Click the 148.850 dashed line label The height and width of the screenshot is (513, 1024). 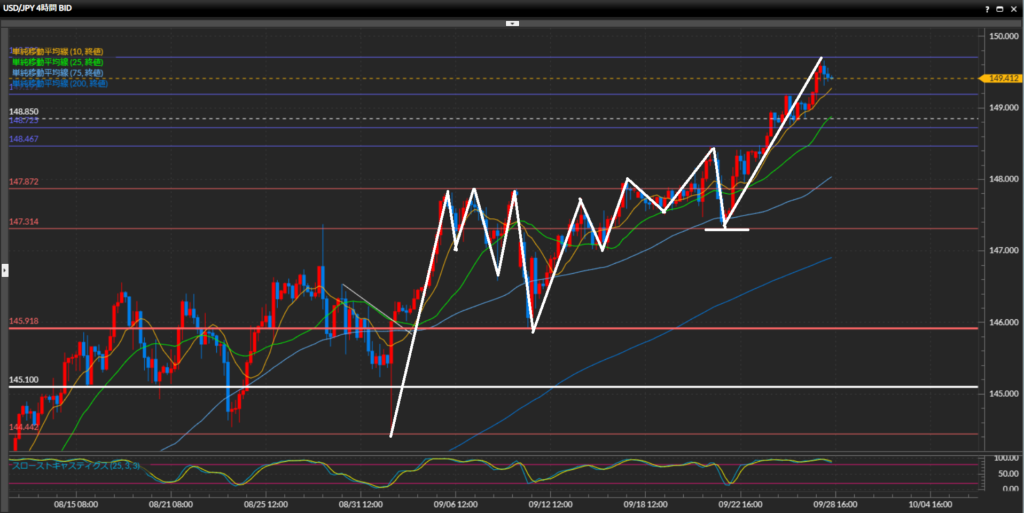tap(23, 112)
